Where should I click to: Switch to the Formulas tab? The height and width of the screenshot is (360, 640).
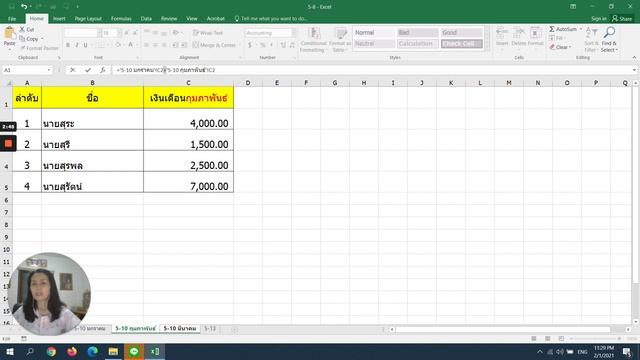click(x=121, y=19)
